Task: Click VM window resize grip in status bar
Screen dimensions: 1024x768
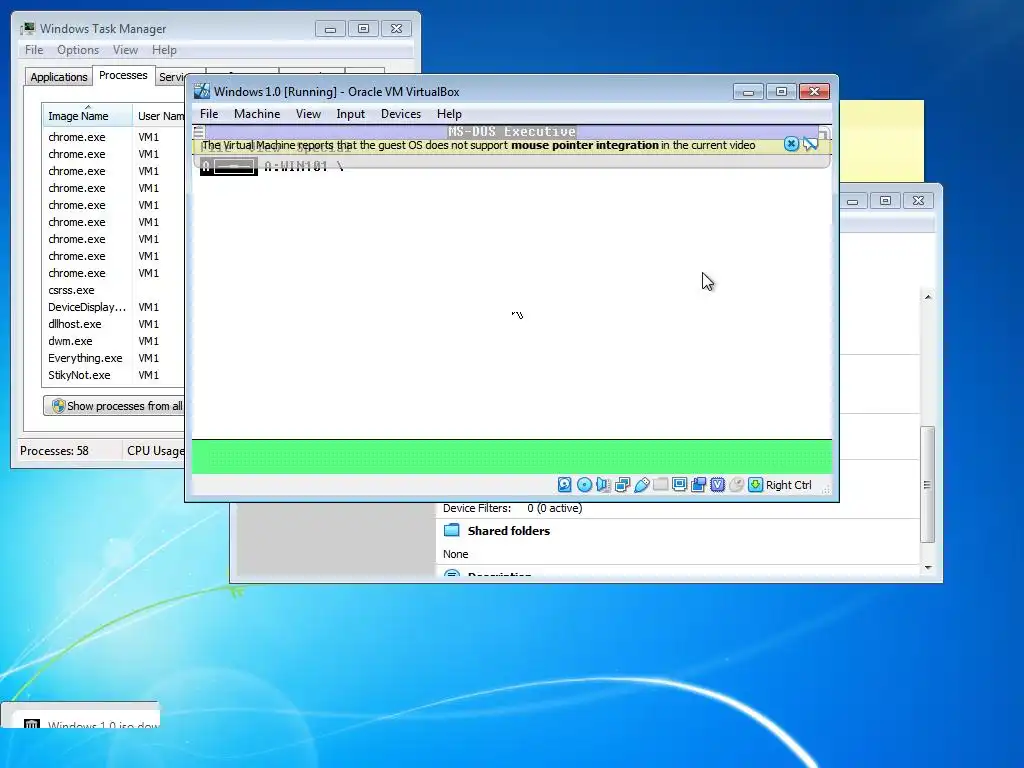Action: point(825,488)
